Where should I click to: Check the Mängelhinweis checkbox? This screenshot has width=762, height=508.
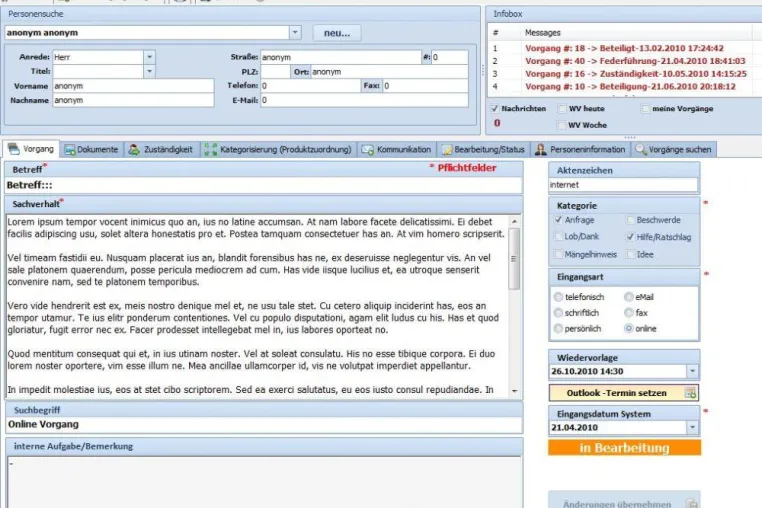click(x=558, y=254)
